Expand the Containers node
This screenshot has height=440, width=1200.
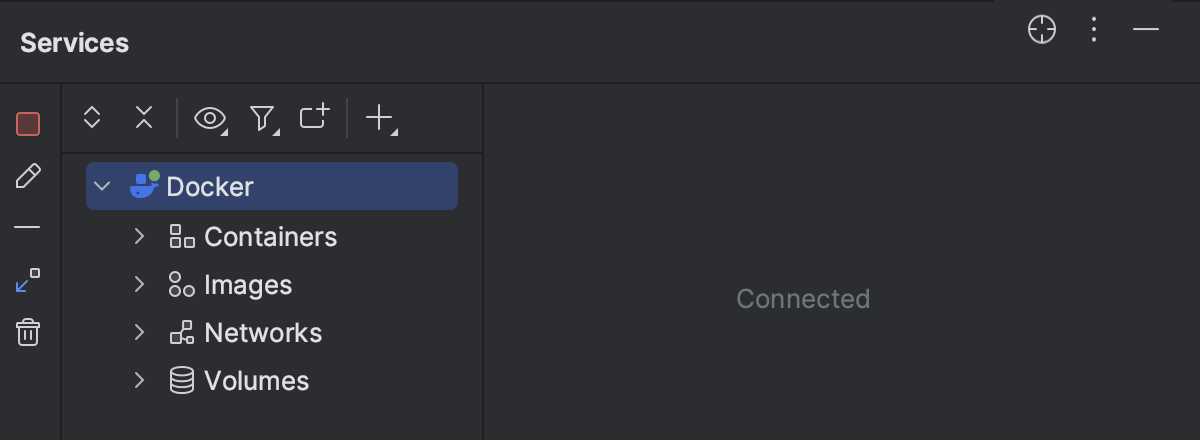point(140,236)
